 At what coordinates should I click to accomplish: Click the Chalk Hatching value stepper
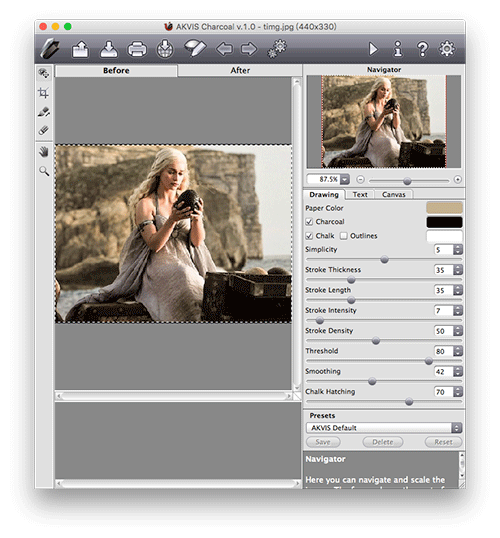pyautogui.click(x=458, y=392)
